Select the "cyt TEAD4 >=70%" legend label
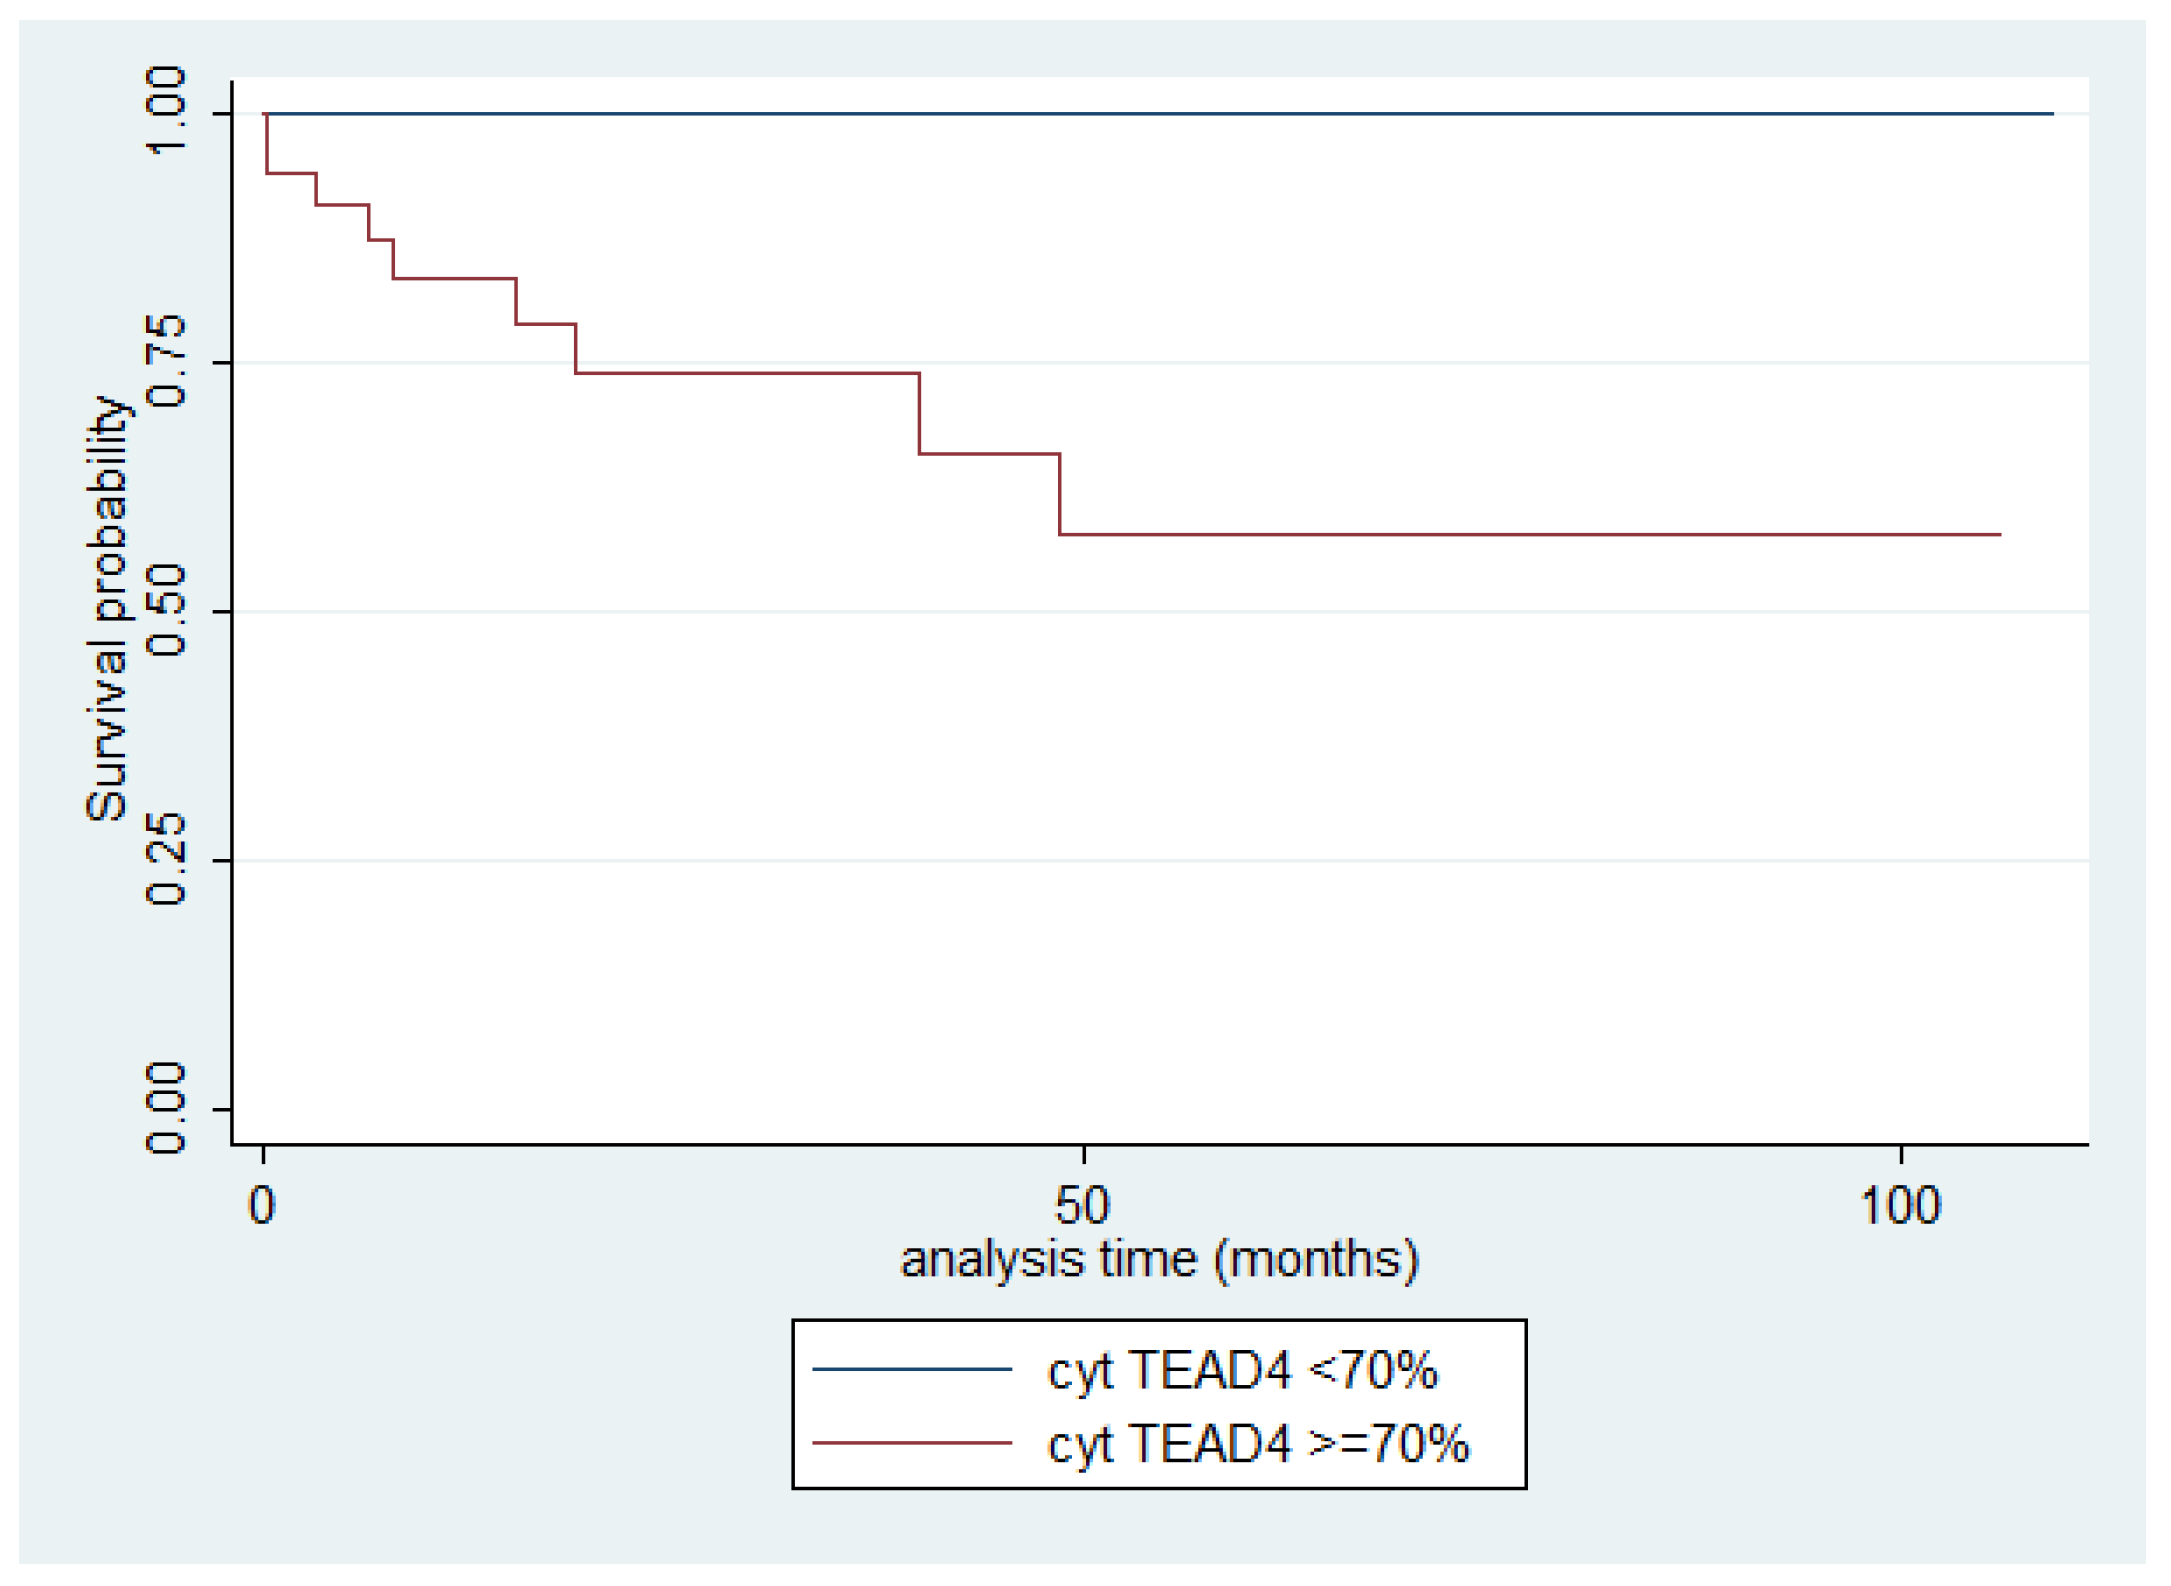This screenshot has height=1586, width=2171. (1258, 1444)
